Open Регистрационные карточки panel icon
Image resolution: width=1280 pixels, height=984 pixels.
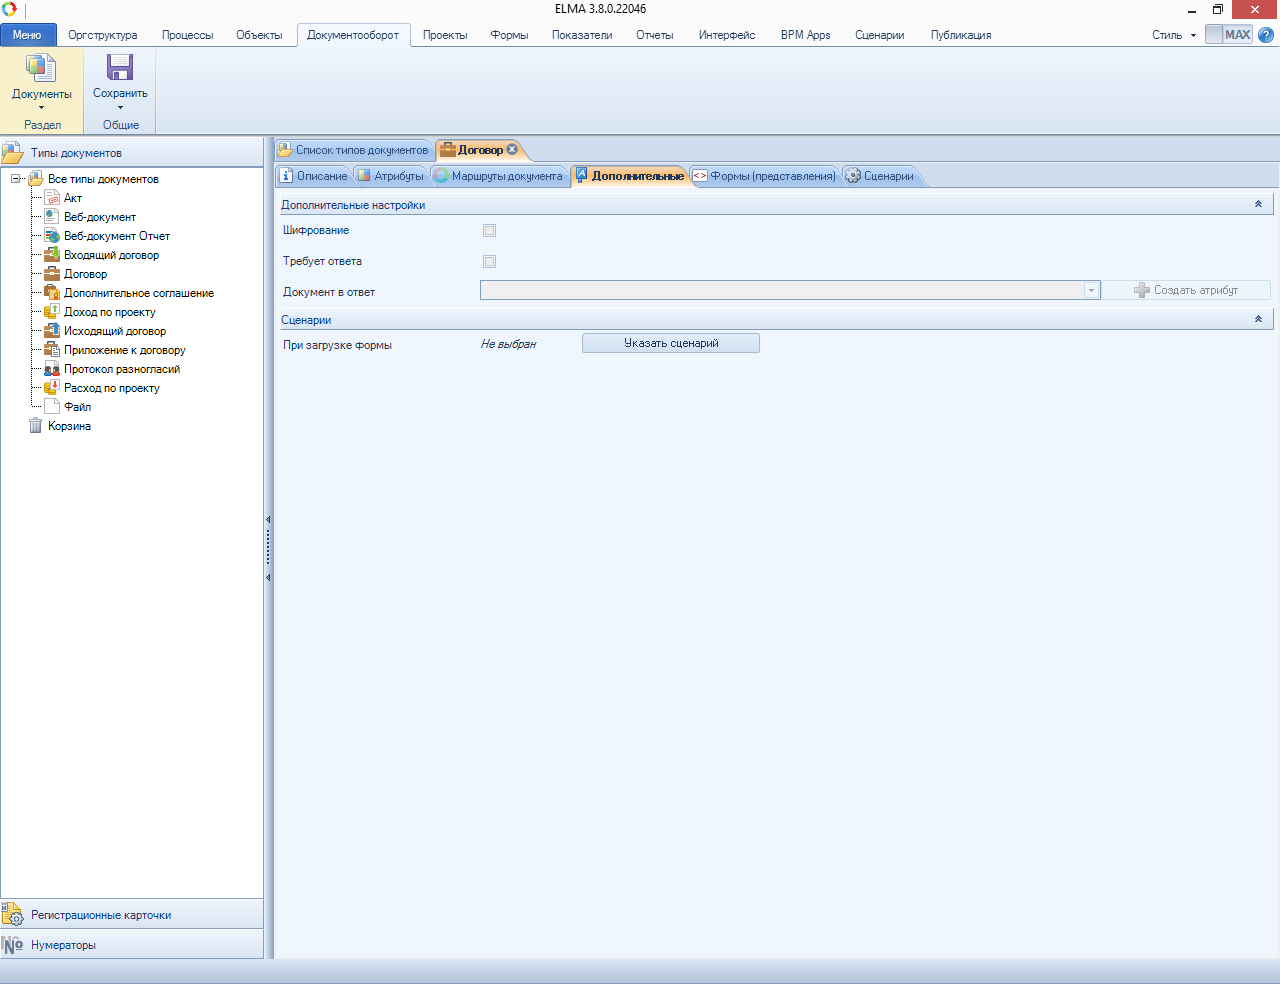[13, 914]
